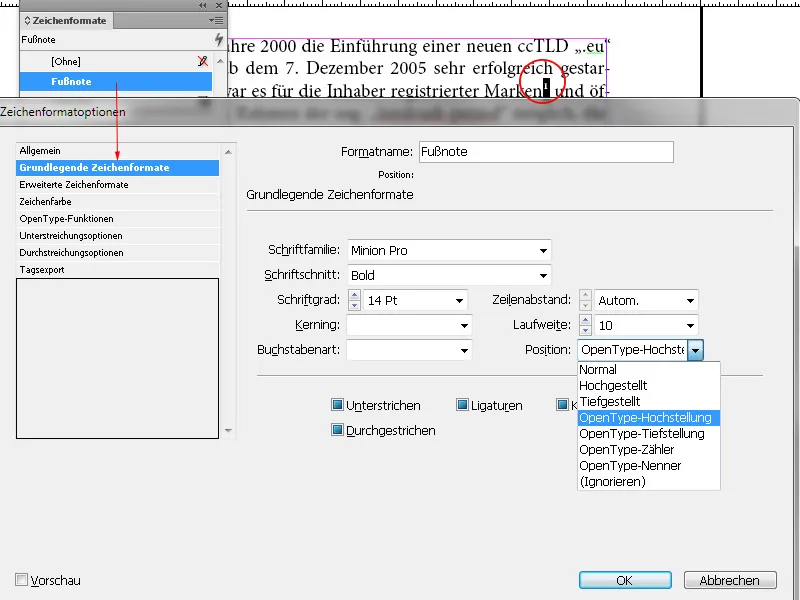
Task: Choose OpenType-Hochstellung in the Position list
Action: [648, 417]
